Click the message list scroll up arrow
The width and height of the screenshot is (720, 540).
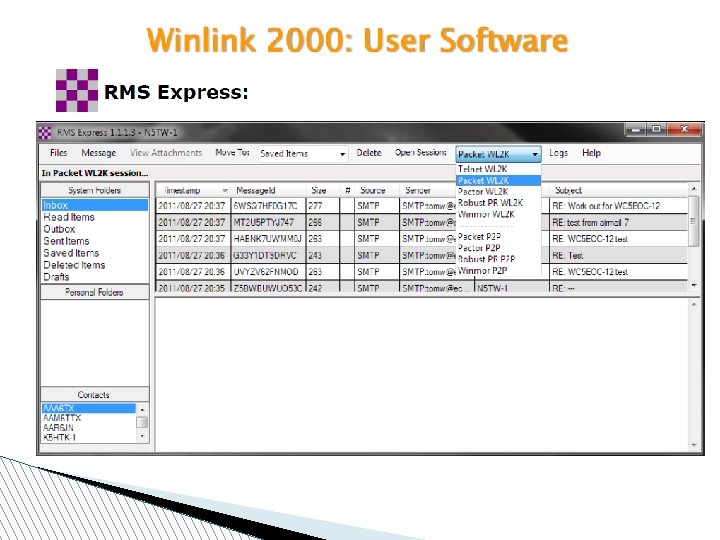pyautogui.click(x=694, y=189)
